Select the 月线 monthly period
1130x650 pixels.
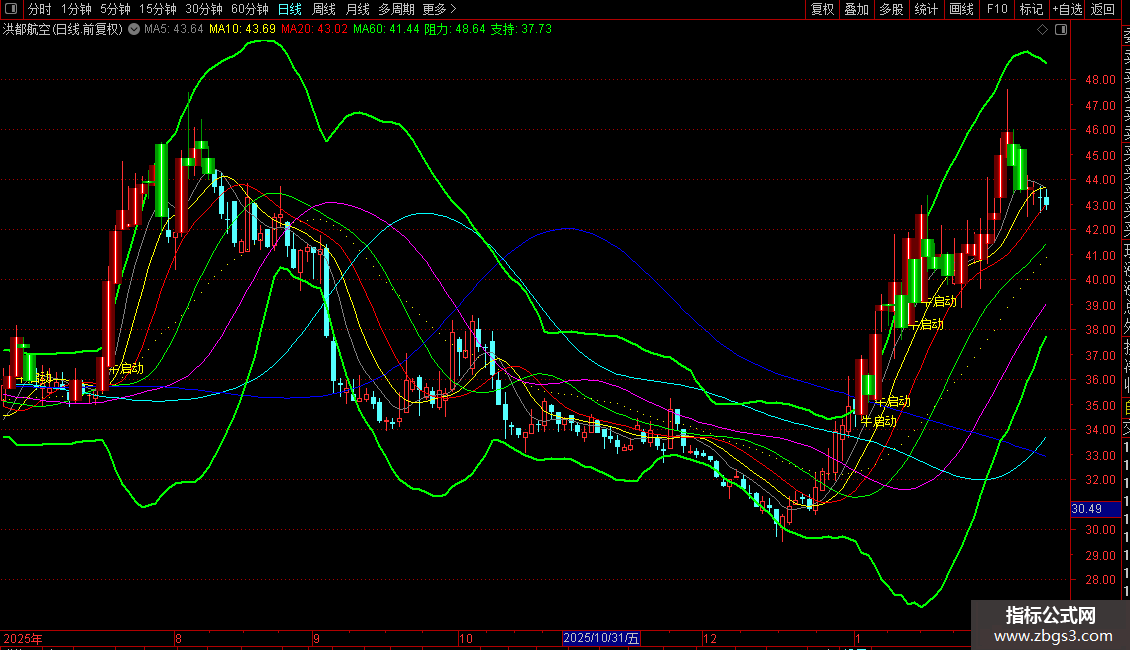click(x=357, y=9)
